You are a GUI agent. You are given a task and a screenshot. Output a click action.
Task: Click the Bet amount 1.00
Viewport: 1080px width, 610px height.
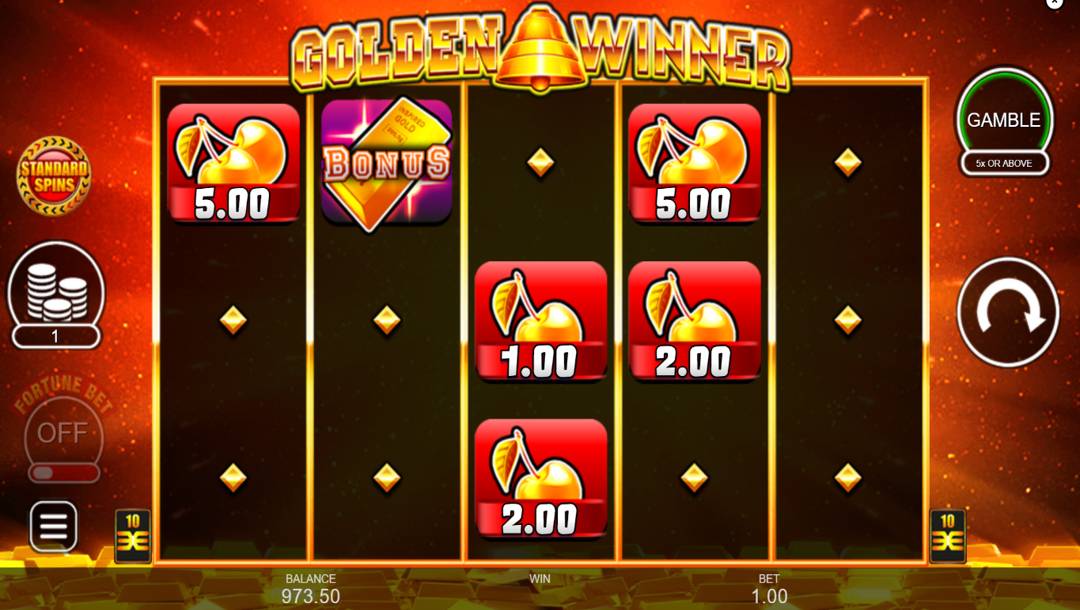tap(769, 596)
